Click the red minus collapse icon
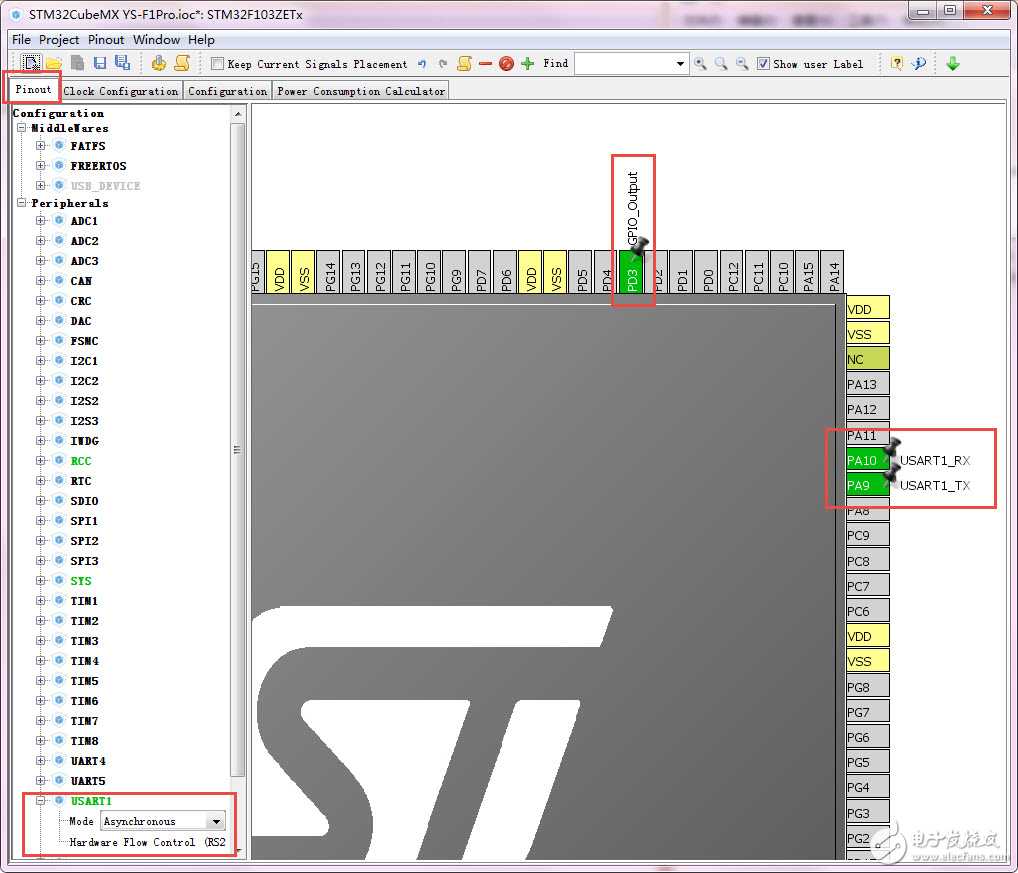The image size is (1018, 873). pyautogui.click(x=485, y=64)
